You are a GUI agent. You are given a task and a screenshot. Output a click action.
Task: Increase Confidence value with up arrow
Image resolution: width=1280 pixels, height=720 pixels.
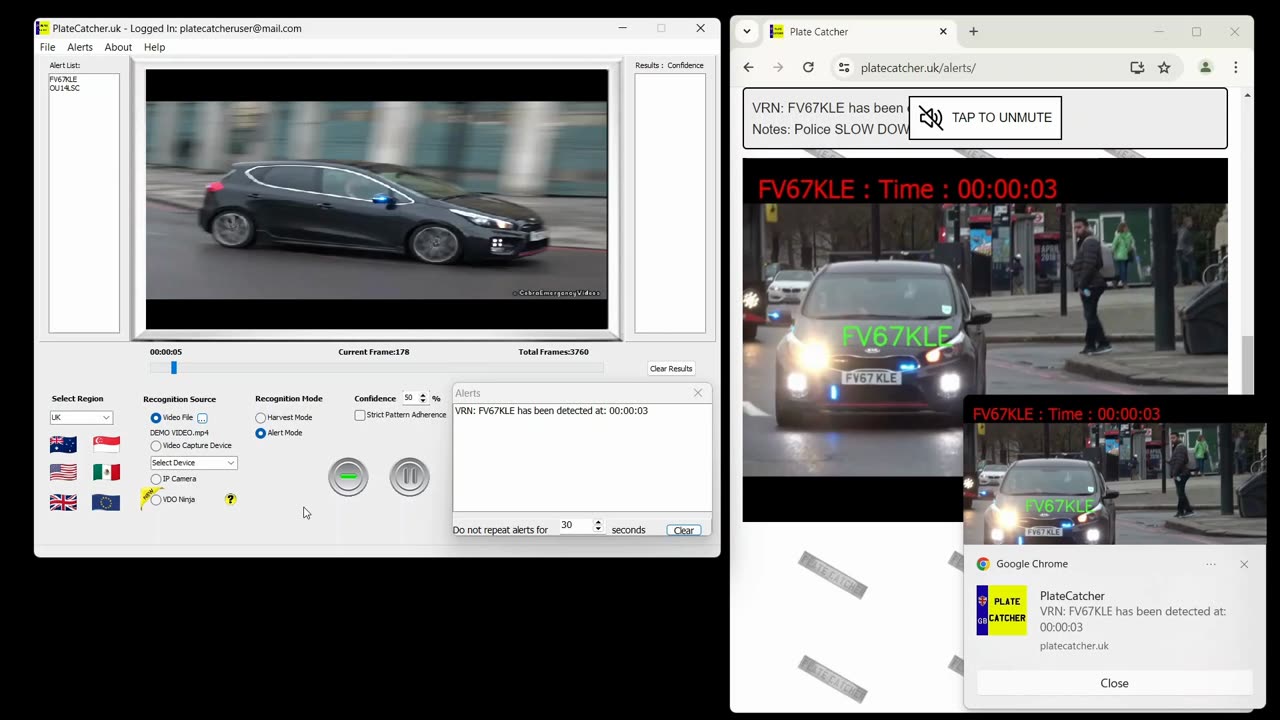click(x=423, y=395)
